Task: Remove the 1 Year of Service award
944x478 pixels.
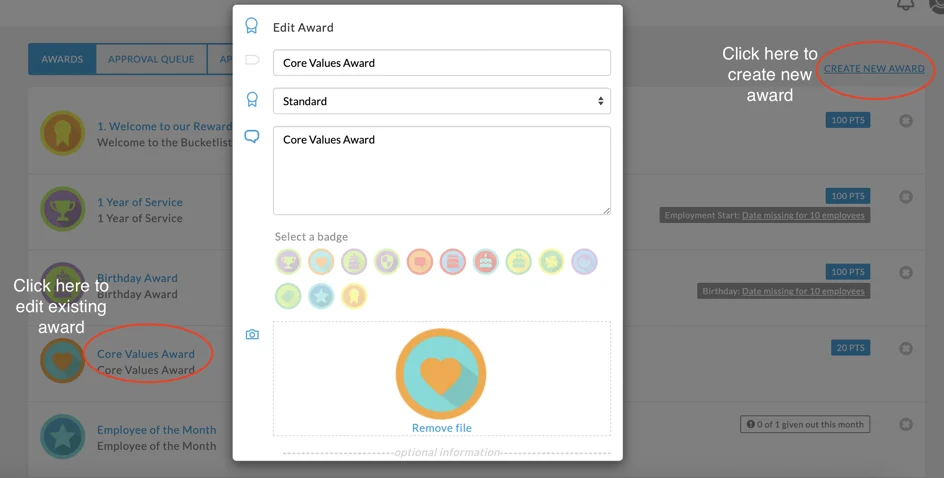Action: pos(906,197)
